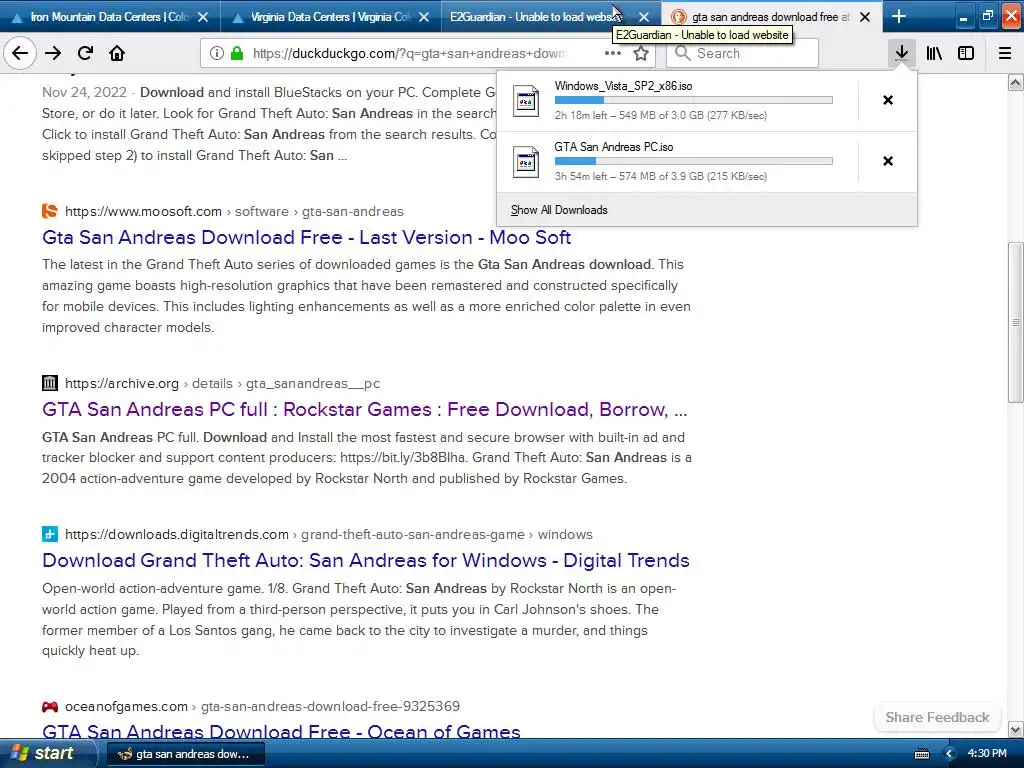Focus the browser Search box
The image size is (1024, 768).
coord(742,54)
